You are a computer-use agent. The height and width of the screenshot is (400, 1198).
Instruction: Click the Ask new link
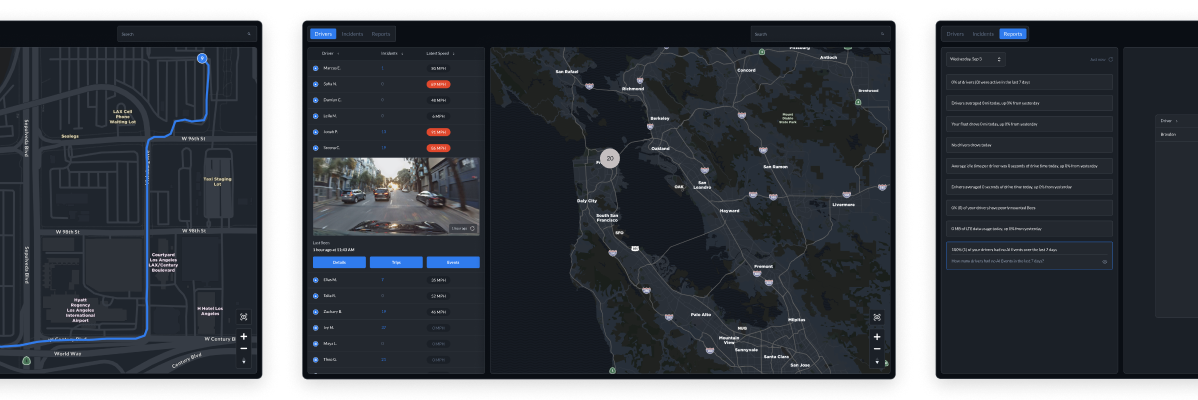(x=1098, y=60)
